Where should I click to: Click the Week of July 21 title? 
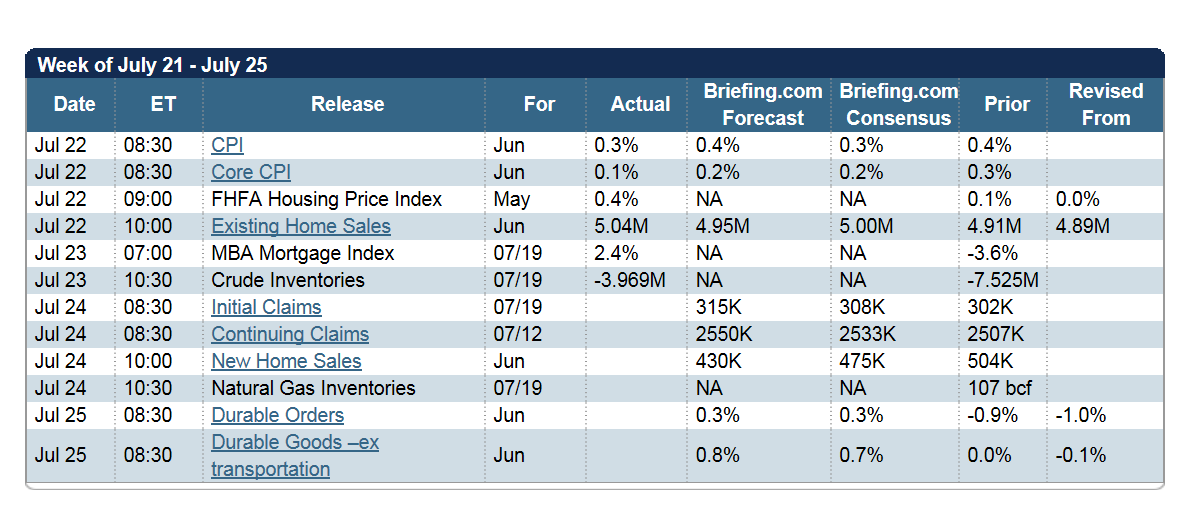coord(152,66)
